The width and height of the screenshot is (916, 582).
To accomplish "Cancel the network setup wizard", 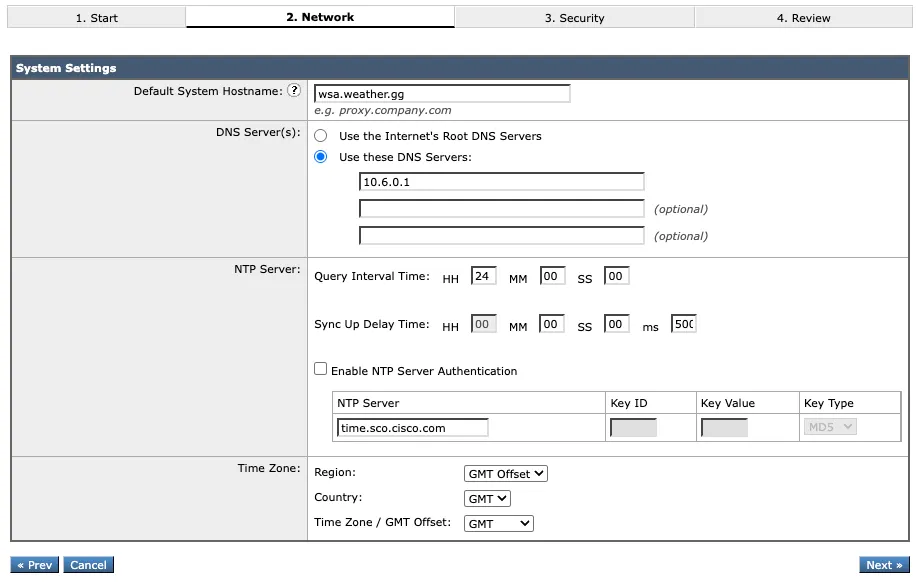I will pos(88,564).
